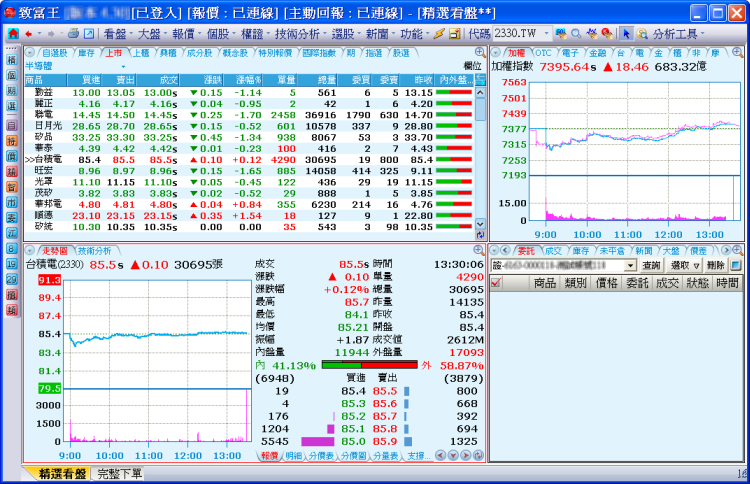Viewport: 750px width, 484px height.
Task: Click the zoom icon above quote detail panel
Action: pos(478,251)
